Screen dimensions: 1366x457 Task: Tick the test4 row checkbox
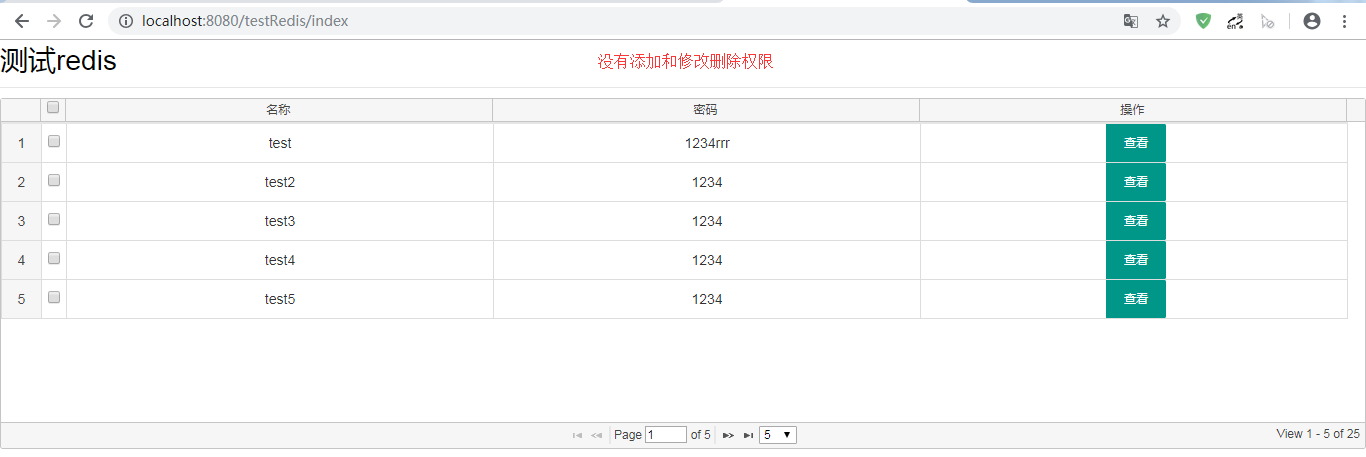(54, 258)
